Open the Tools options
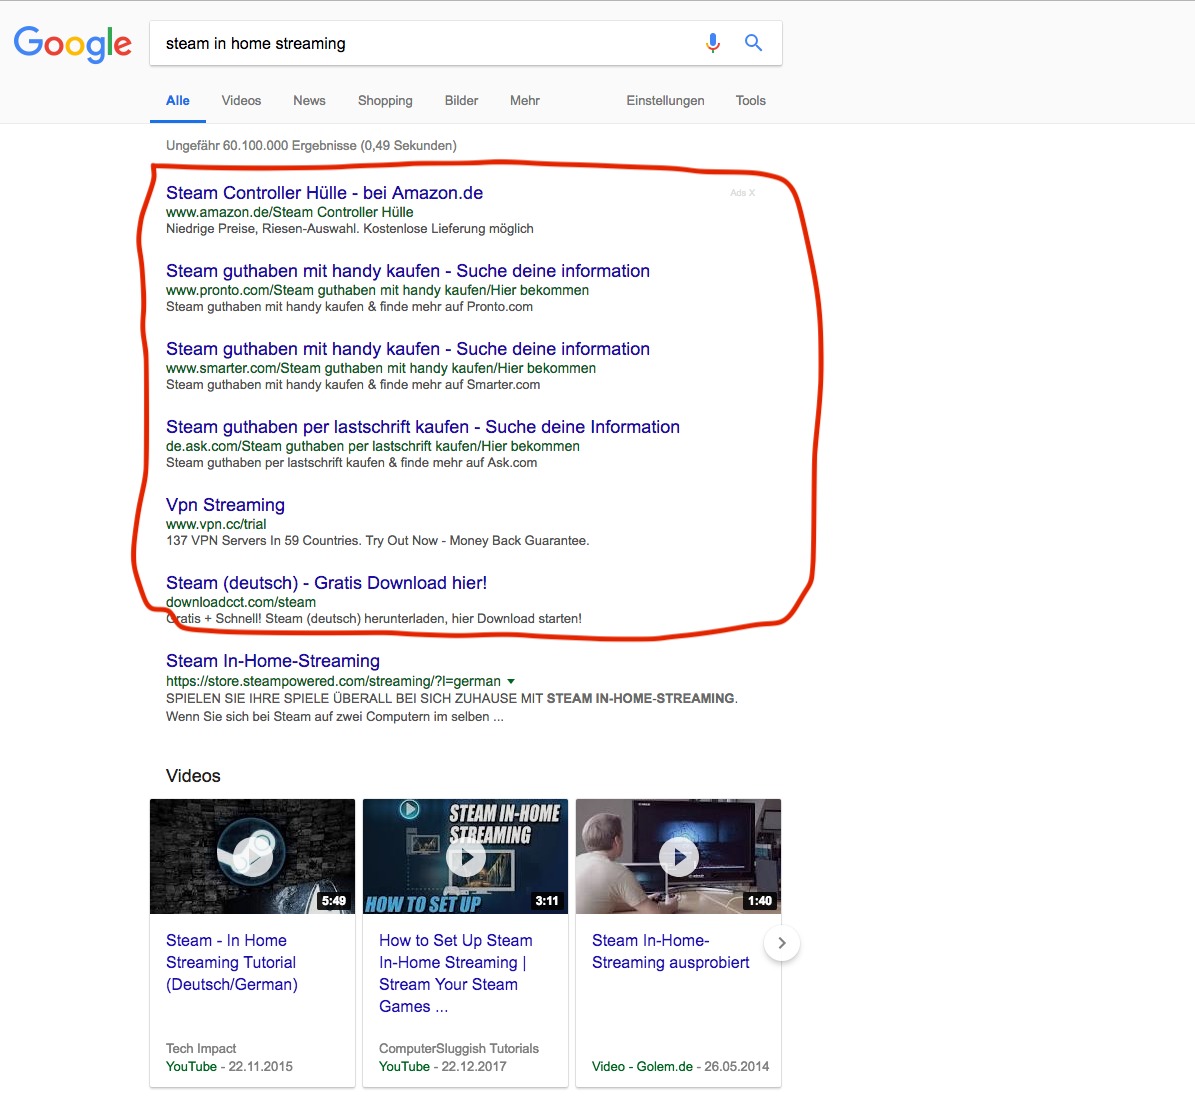Screen dimensions: 1195x1111 (x=751, y=101)
